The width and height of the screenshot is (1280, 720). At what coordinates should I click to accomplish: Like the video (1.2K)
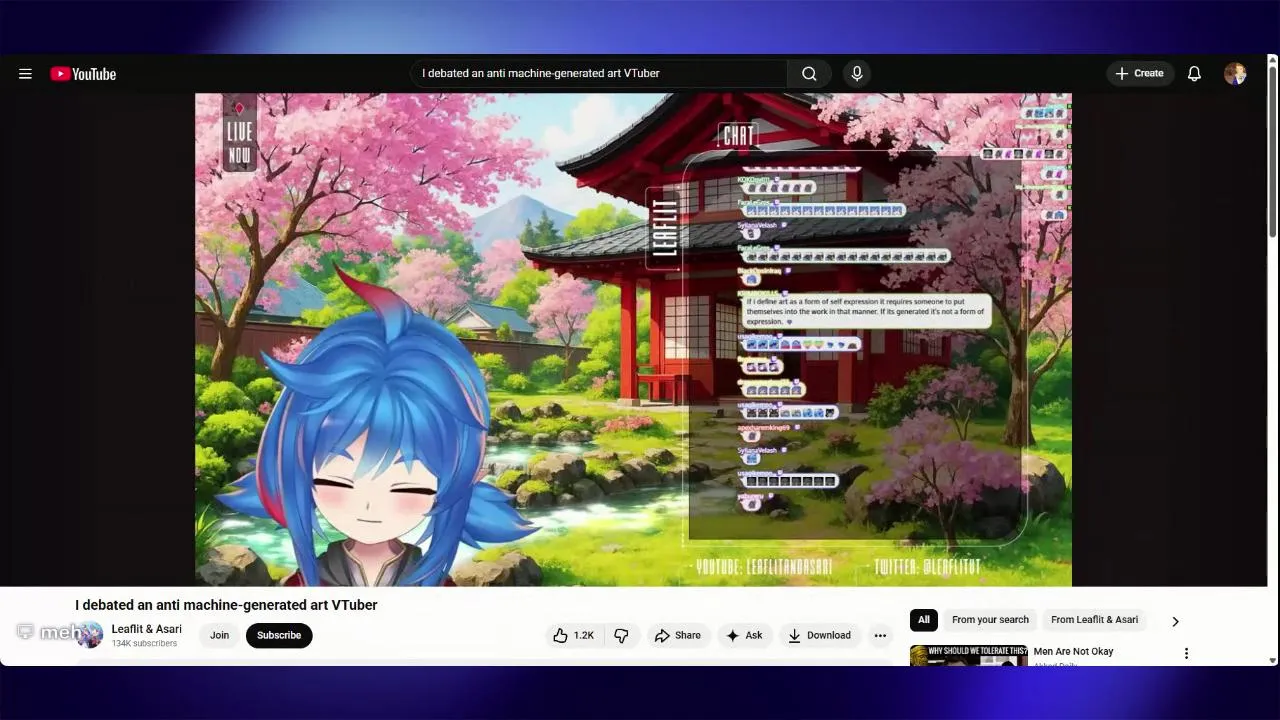coord(572,636)
